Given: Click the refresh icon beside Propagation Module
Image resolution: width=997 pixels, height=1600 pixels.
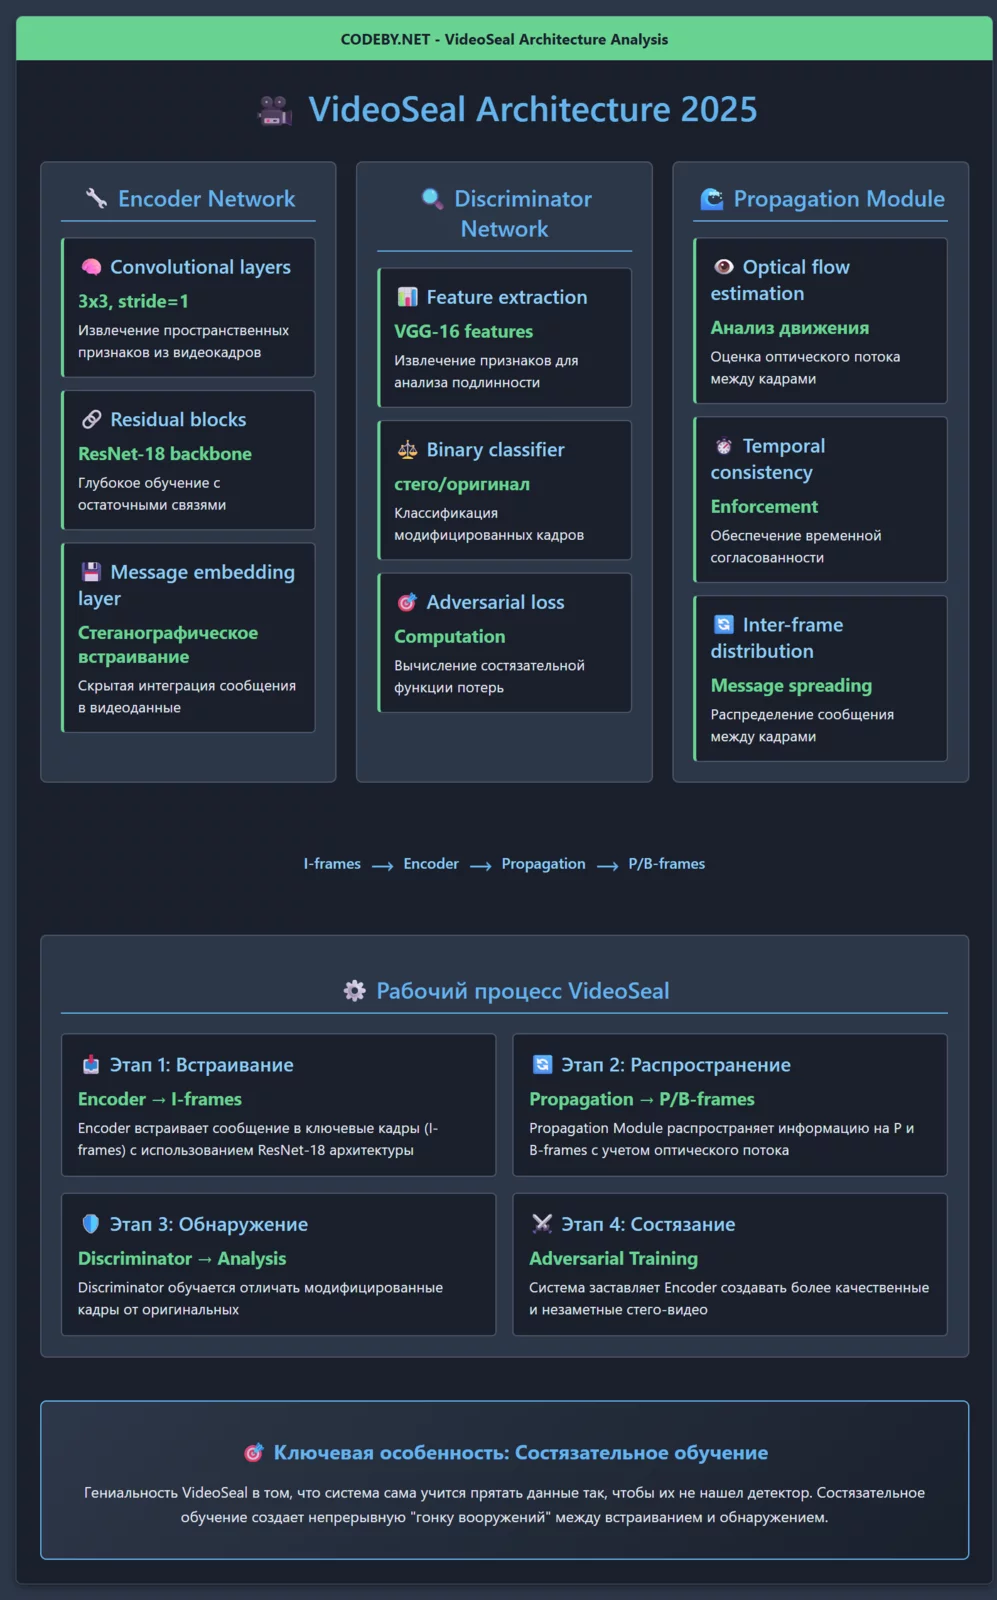Looking at the screenshot, I should tap(712, 198).
